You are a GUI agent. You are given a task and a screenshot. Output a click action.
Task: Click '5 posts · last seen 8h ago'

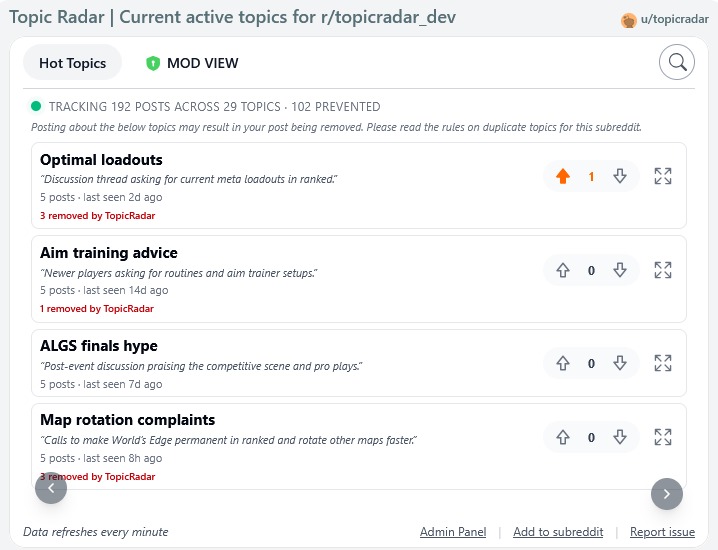(x=101, y=458)
